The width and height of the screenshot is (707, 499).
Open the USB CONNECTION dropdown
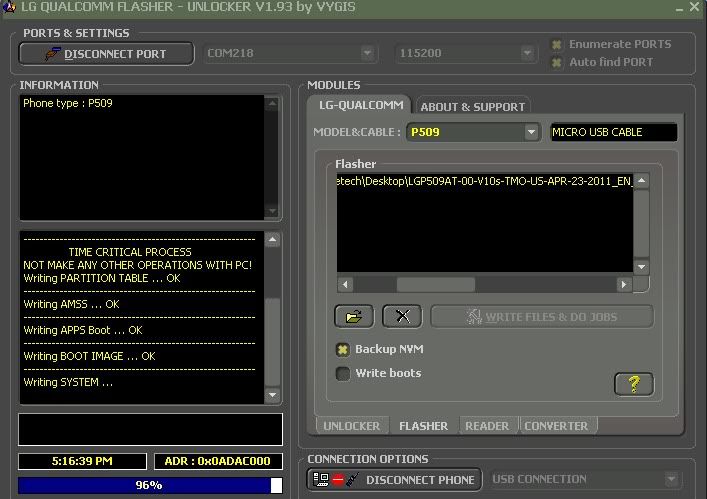pyautogui.click(x=584, y=479)
